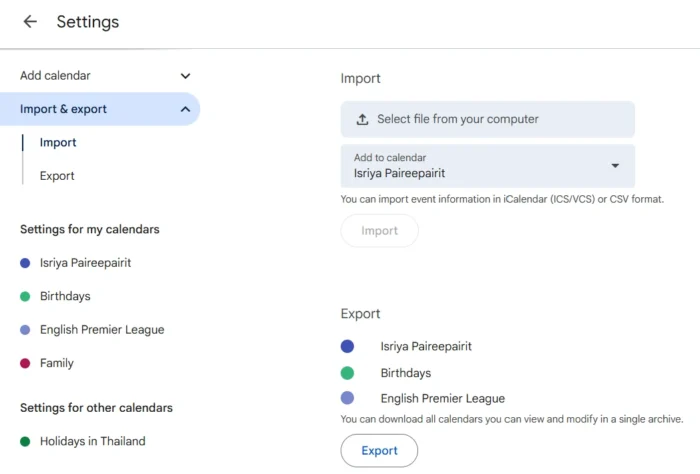This screenshot has height=474, width=700.
Task: Open Isriya Paireepairit calendar settings in sidebar
Action: 85,263
